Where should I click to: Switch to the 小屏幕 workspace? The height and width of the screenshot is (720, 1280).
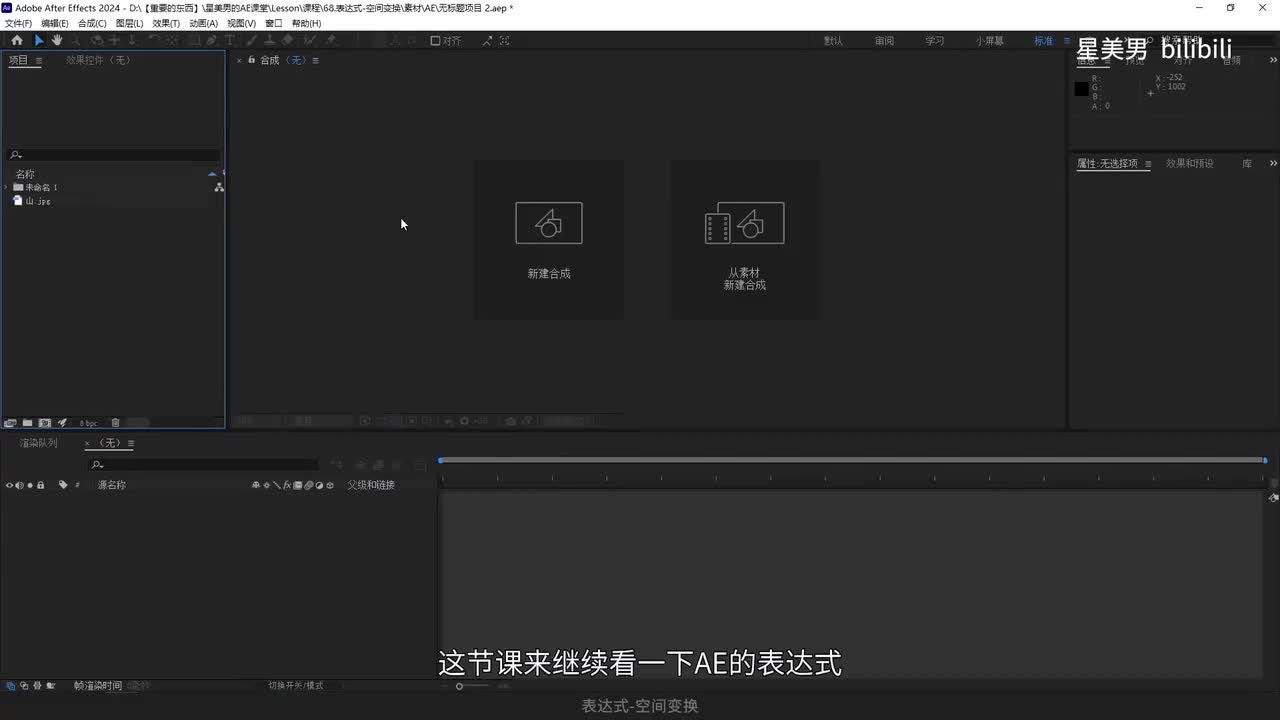click(990, 41)
